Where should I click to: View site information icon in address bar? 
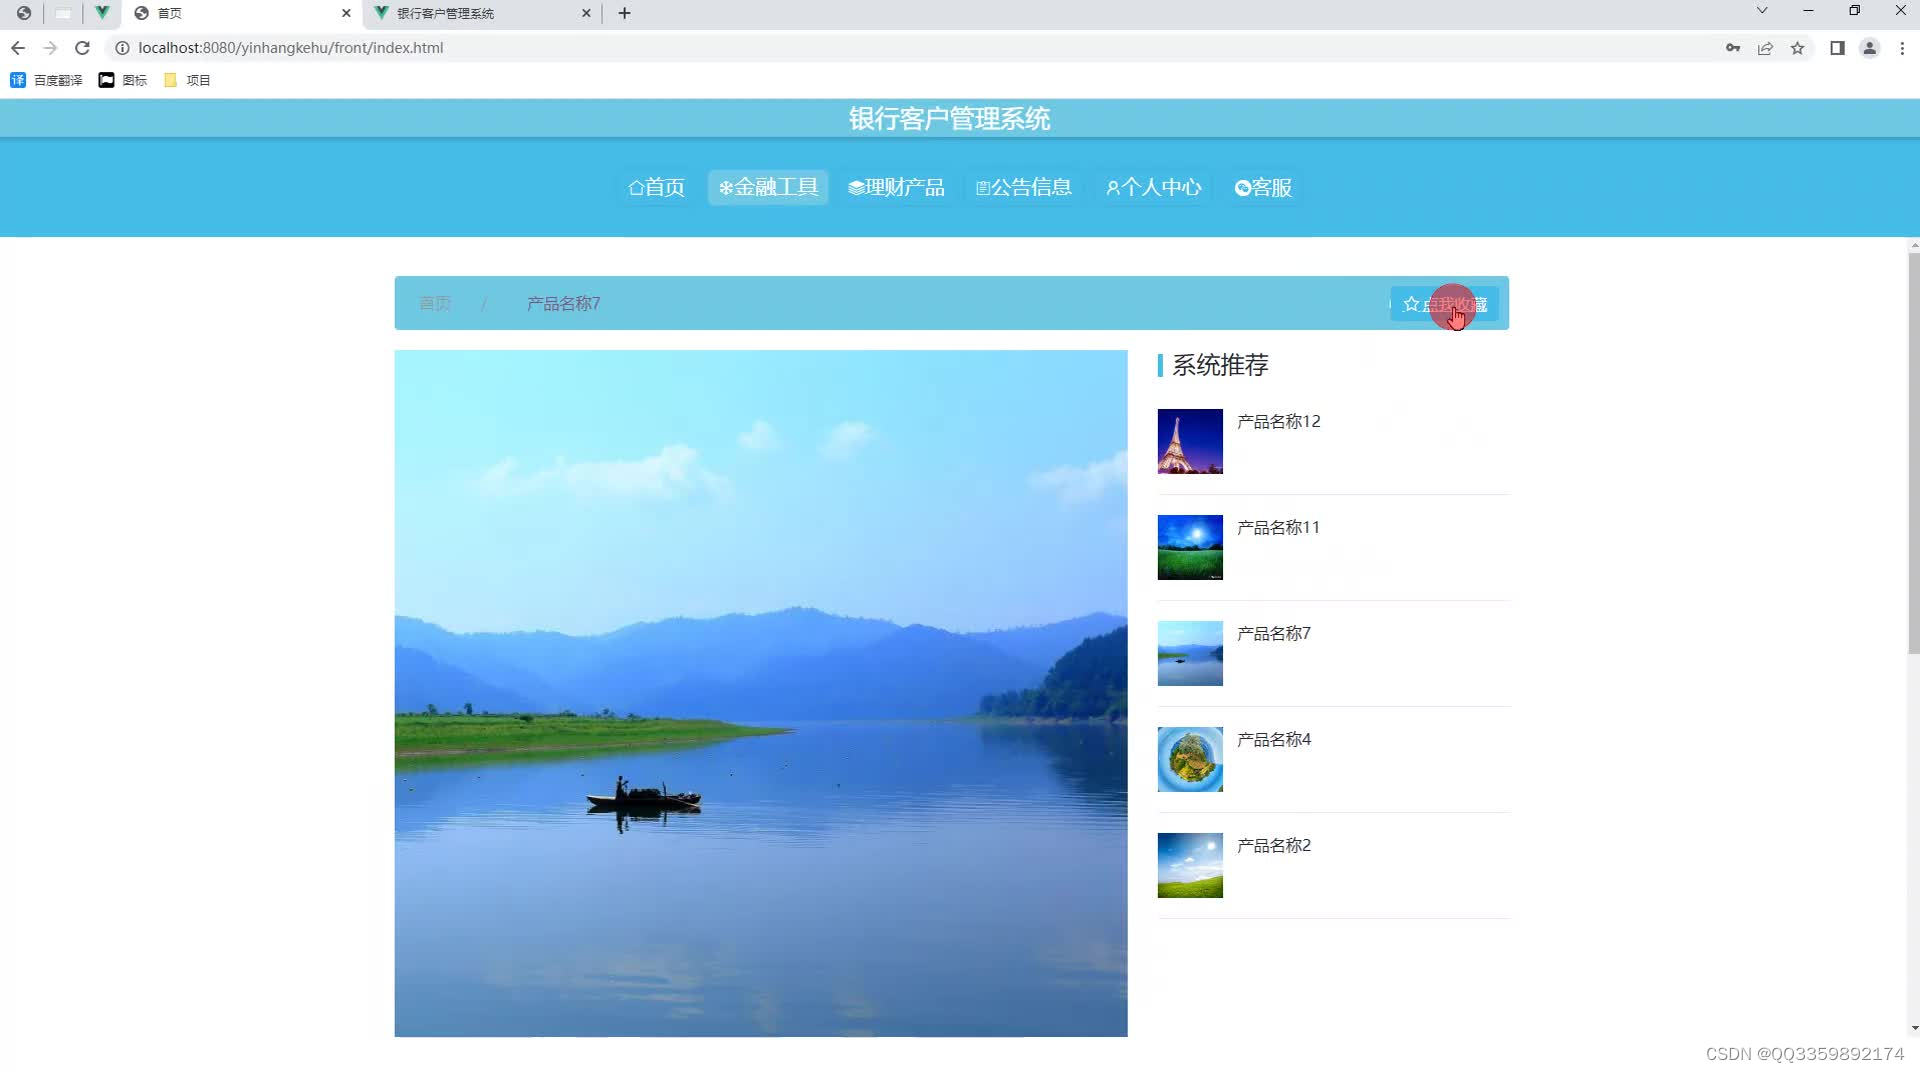click(x=122, y=48)
